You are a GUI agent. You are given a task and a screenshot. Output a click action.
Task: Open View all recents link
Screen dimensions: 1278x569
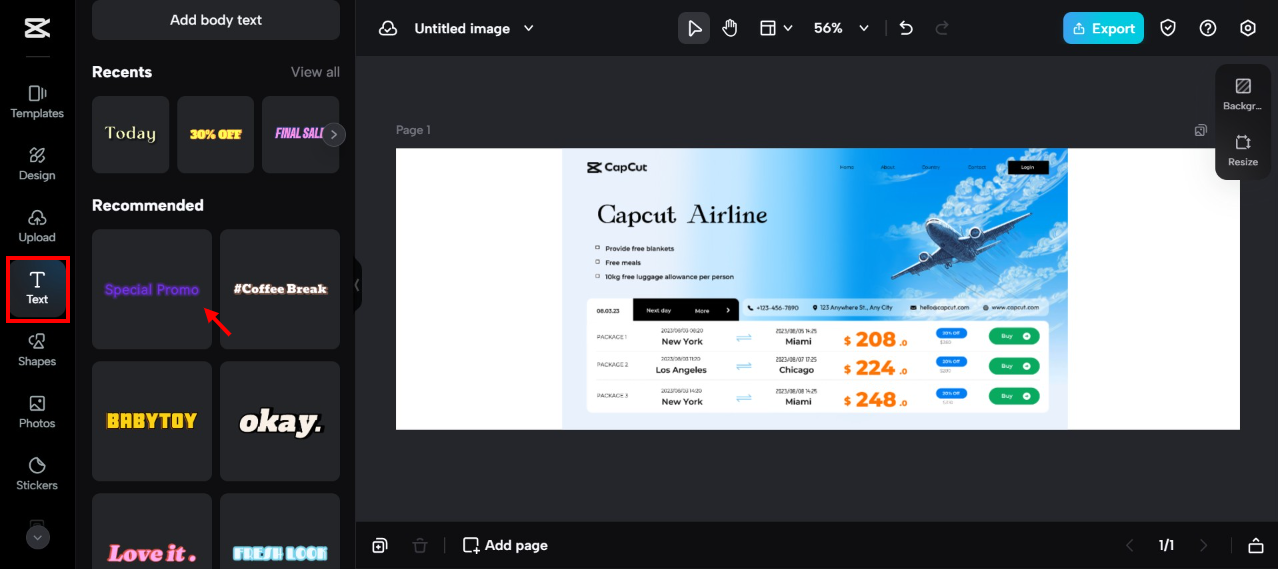point(315,72)
